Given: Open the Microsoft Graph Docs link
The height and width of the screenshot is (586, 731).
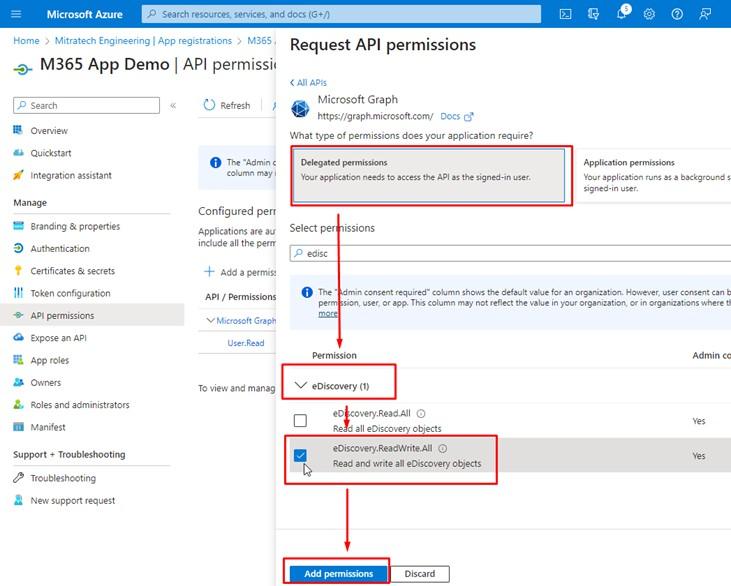Looking at the screenshot, I should (x=456, y=116).
